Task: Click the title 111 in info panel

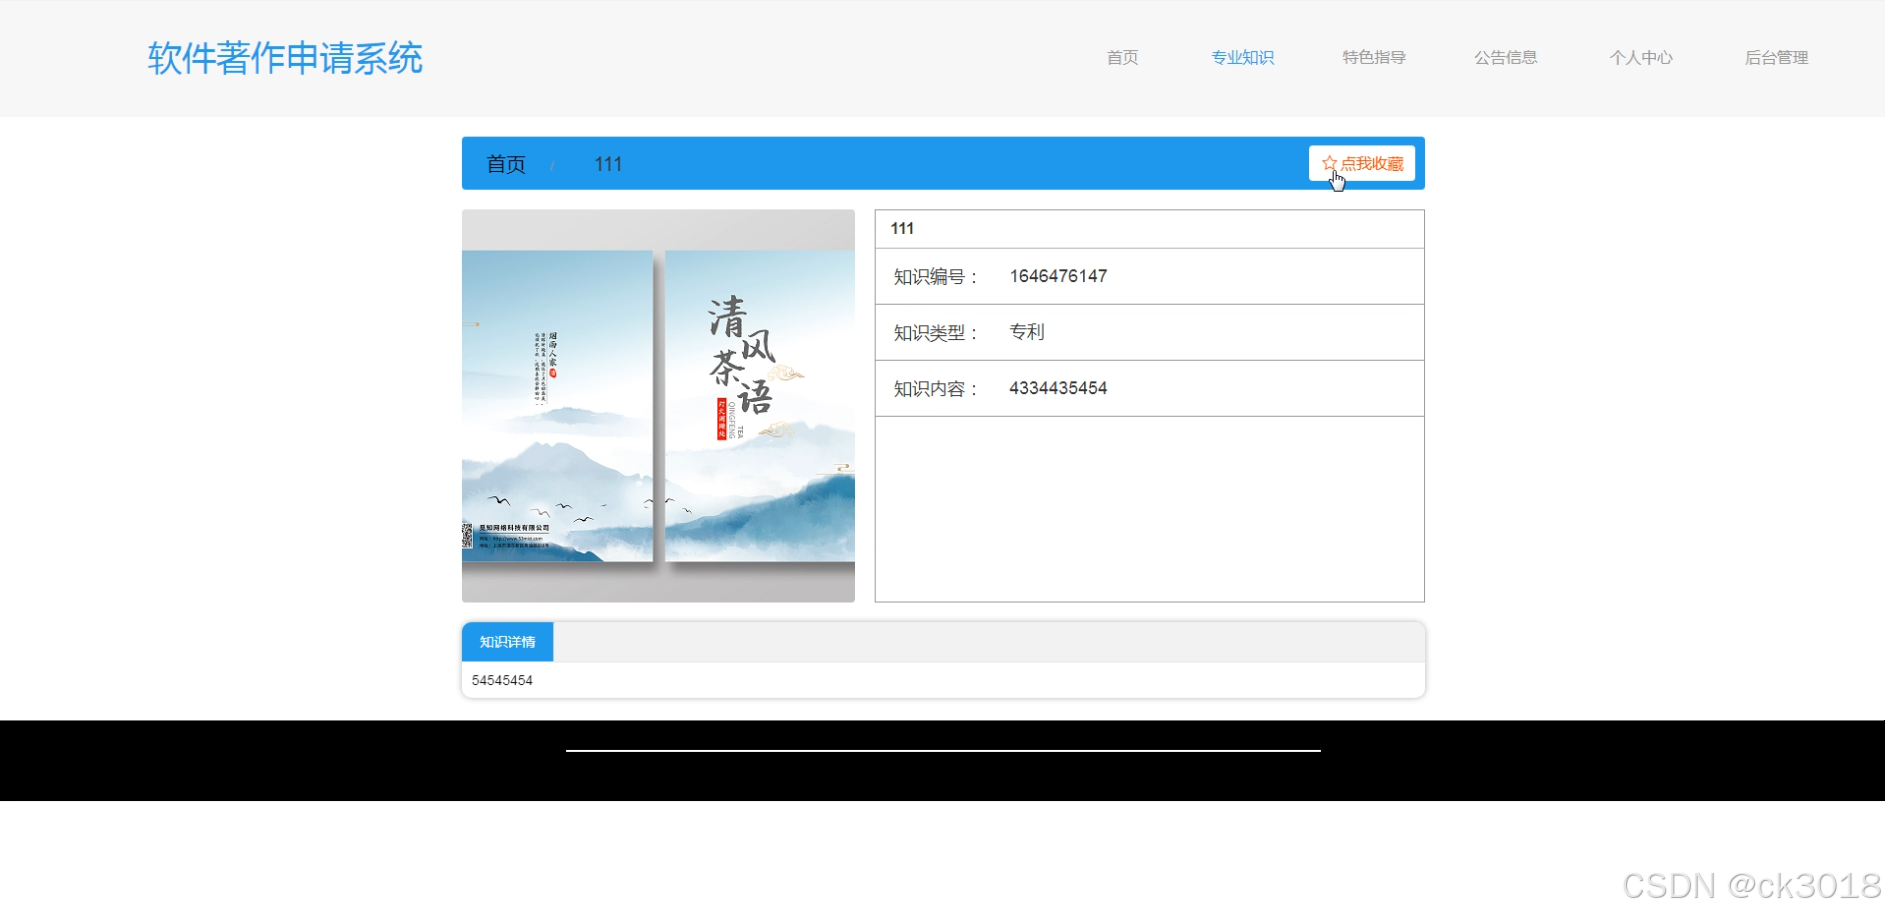Action: pos(902,228)
